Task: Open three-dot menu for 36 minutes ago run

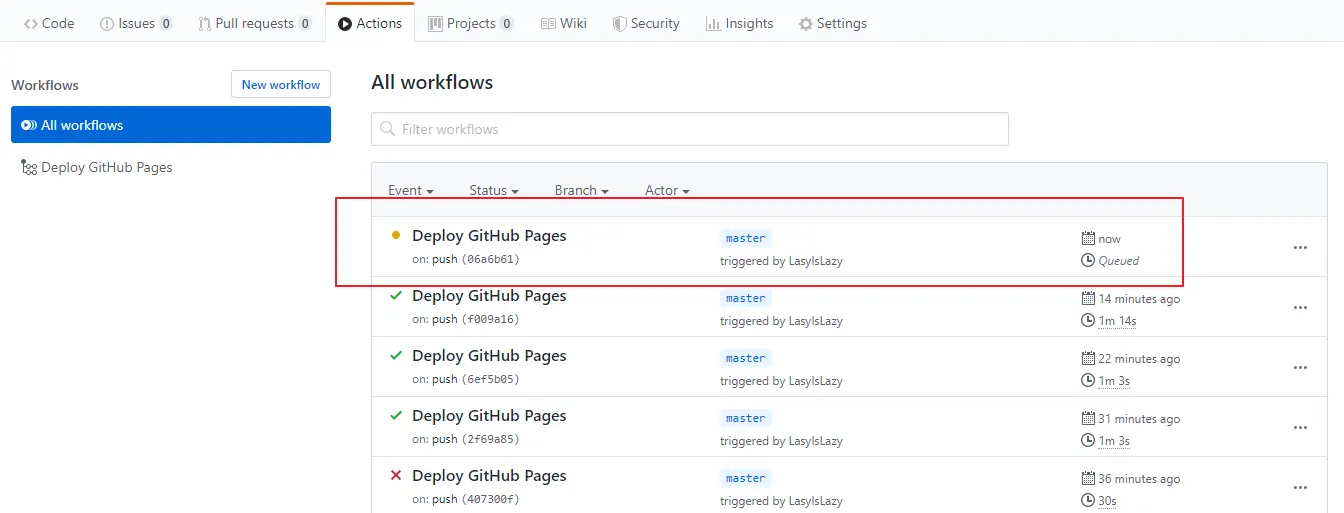Action: (1300, 487)
